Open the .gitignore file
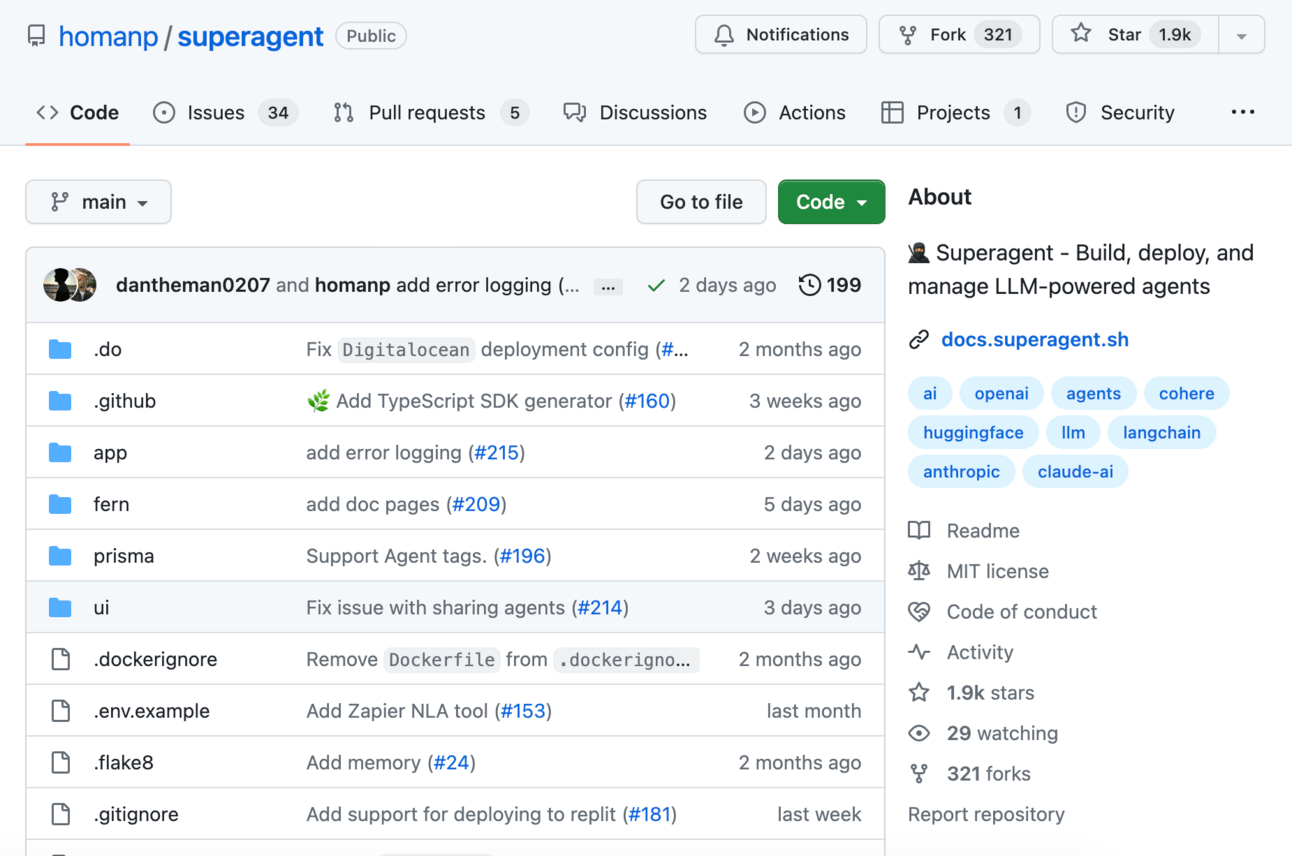Image resolution: width=1292 pixels, height=856 pixels. click(x=136, y=814)
